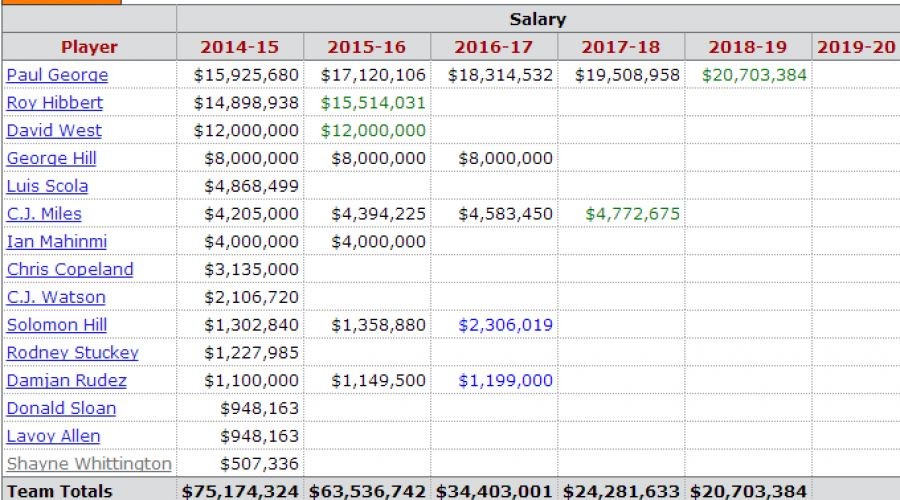Open Donald Sloan player link
This screenshot has height=500, width=900.
click(x=61, y=408)
